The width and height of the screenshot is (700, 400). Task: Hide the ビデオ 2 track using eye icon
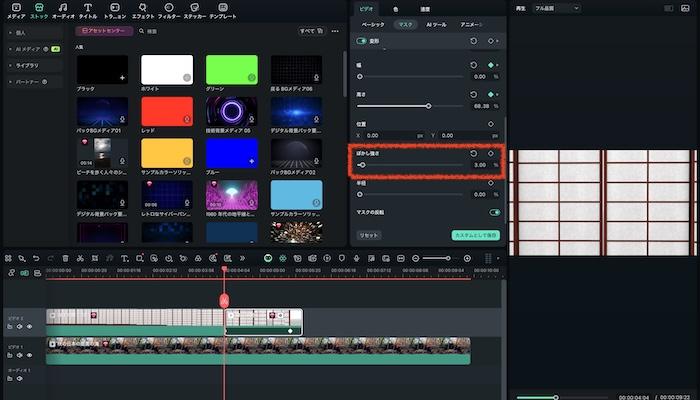[x=30, y=326]
